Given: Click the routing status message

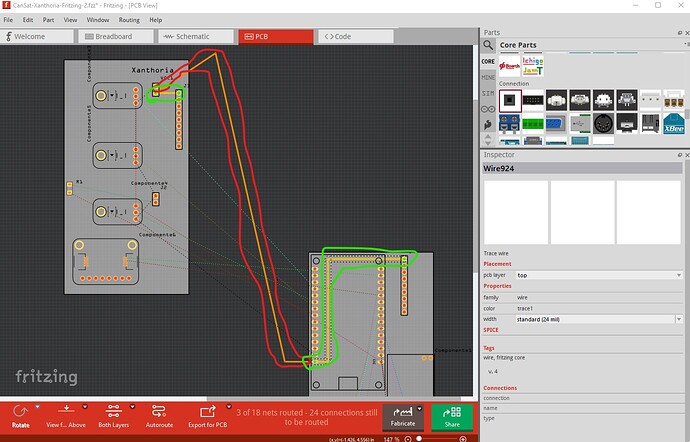Looking at the screenshot, I should [x=307, y=417].
